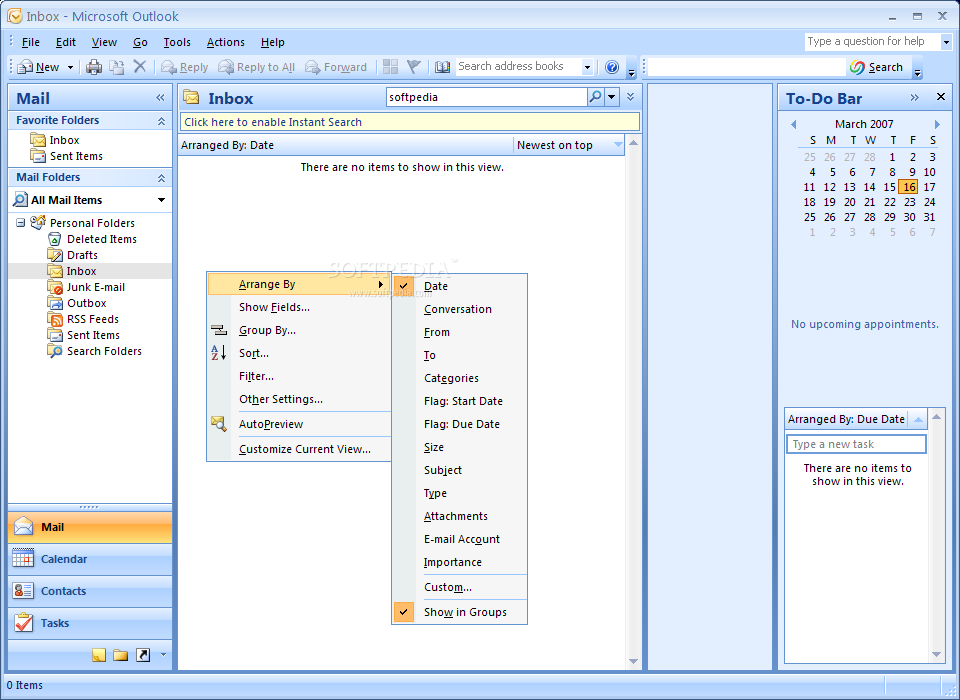
Task: Choose Custom... in the Arrange By submenu
Action: click(459, 587)
